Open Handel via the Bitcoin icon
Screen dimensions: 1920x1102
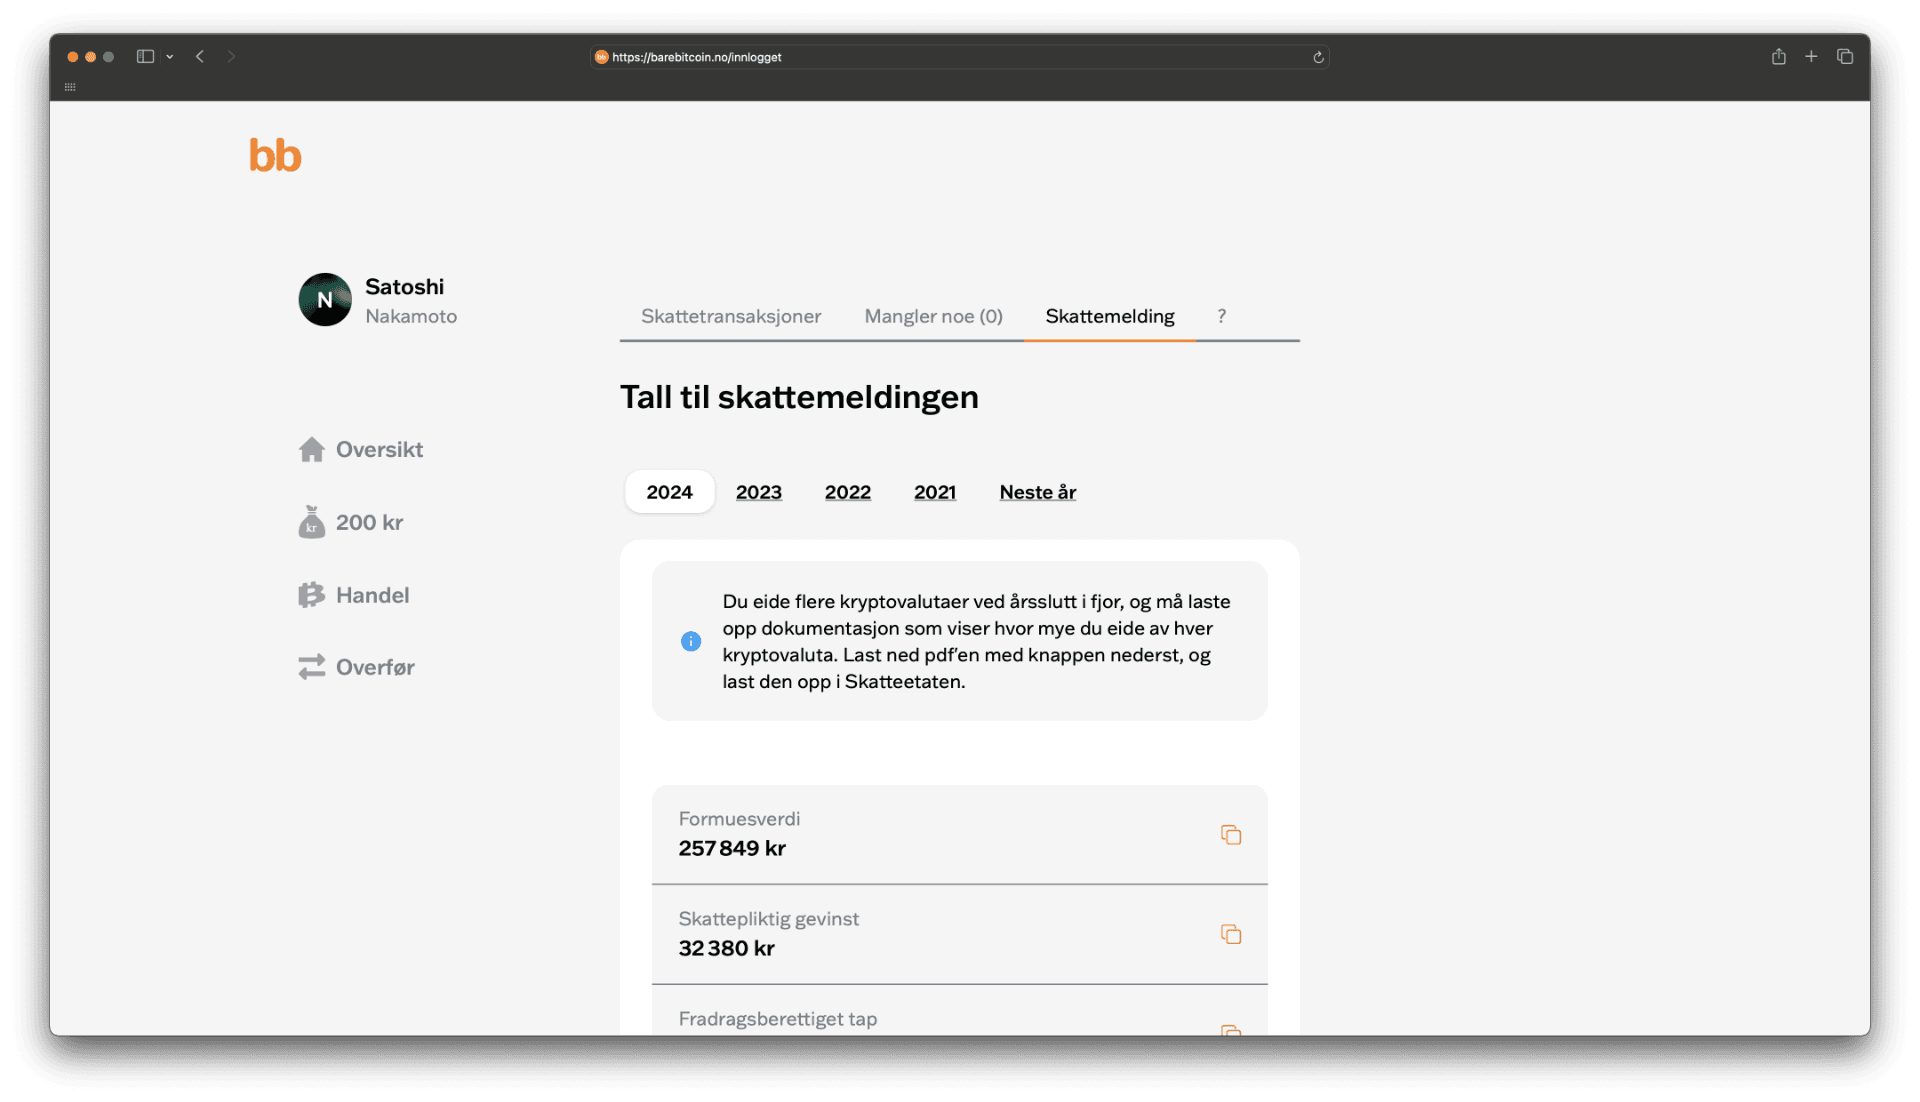tap(312, 594)
